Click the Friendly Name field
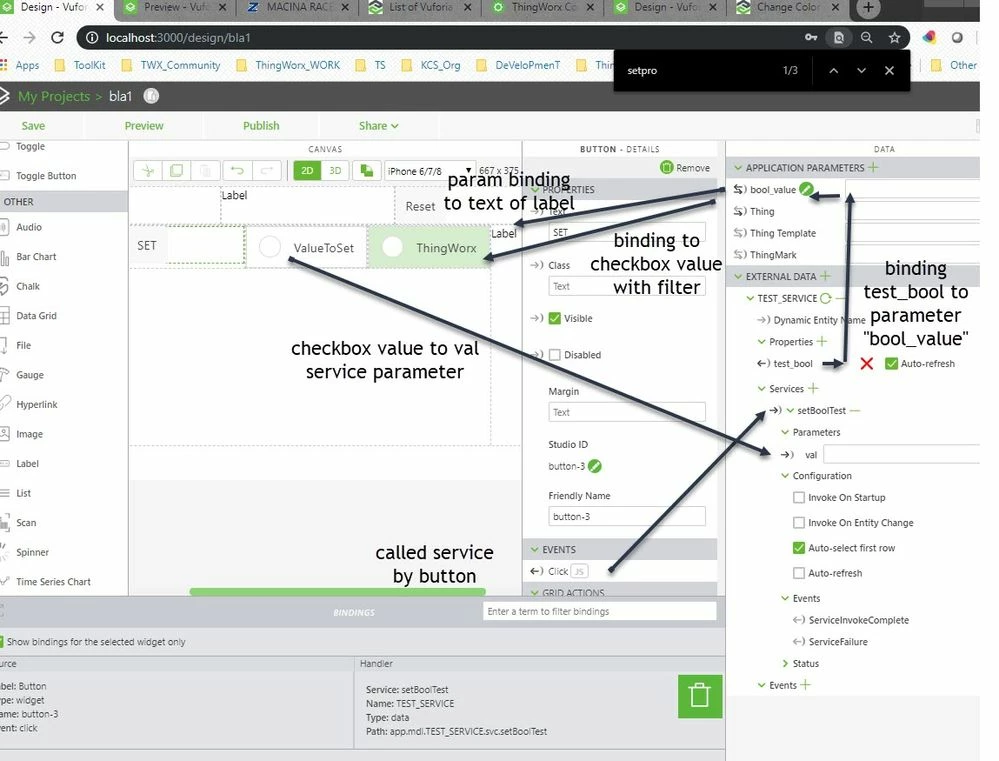Viewport: 999px width, 761px height. pyautogui.click(x=627, y=516)
